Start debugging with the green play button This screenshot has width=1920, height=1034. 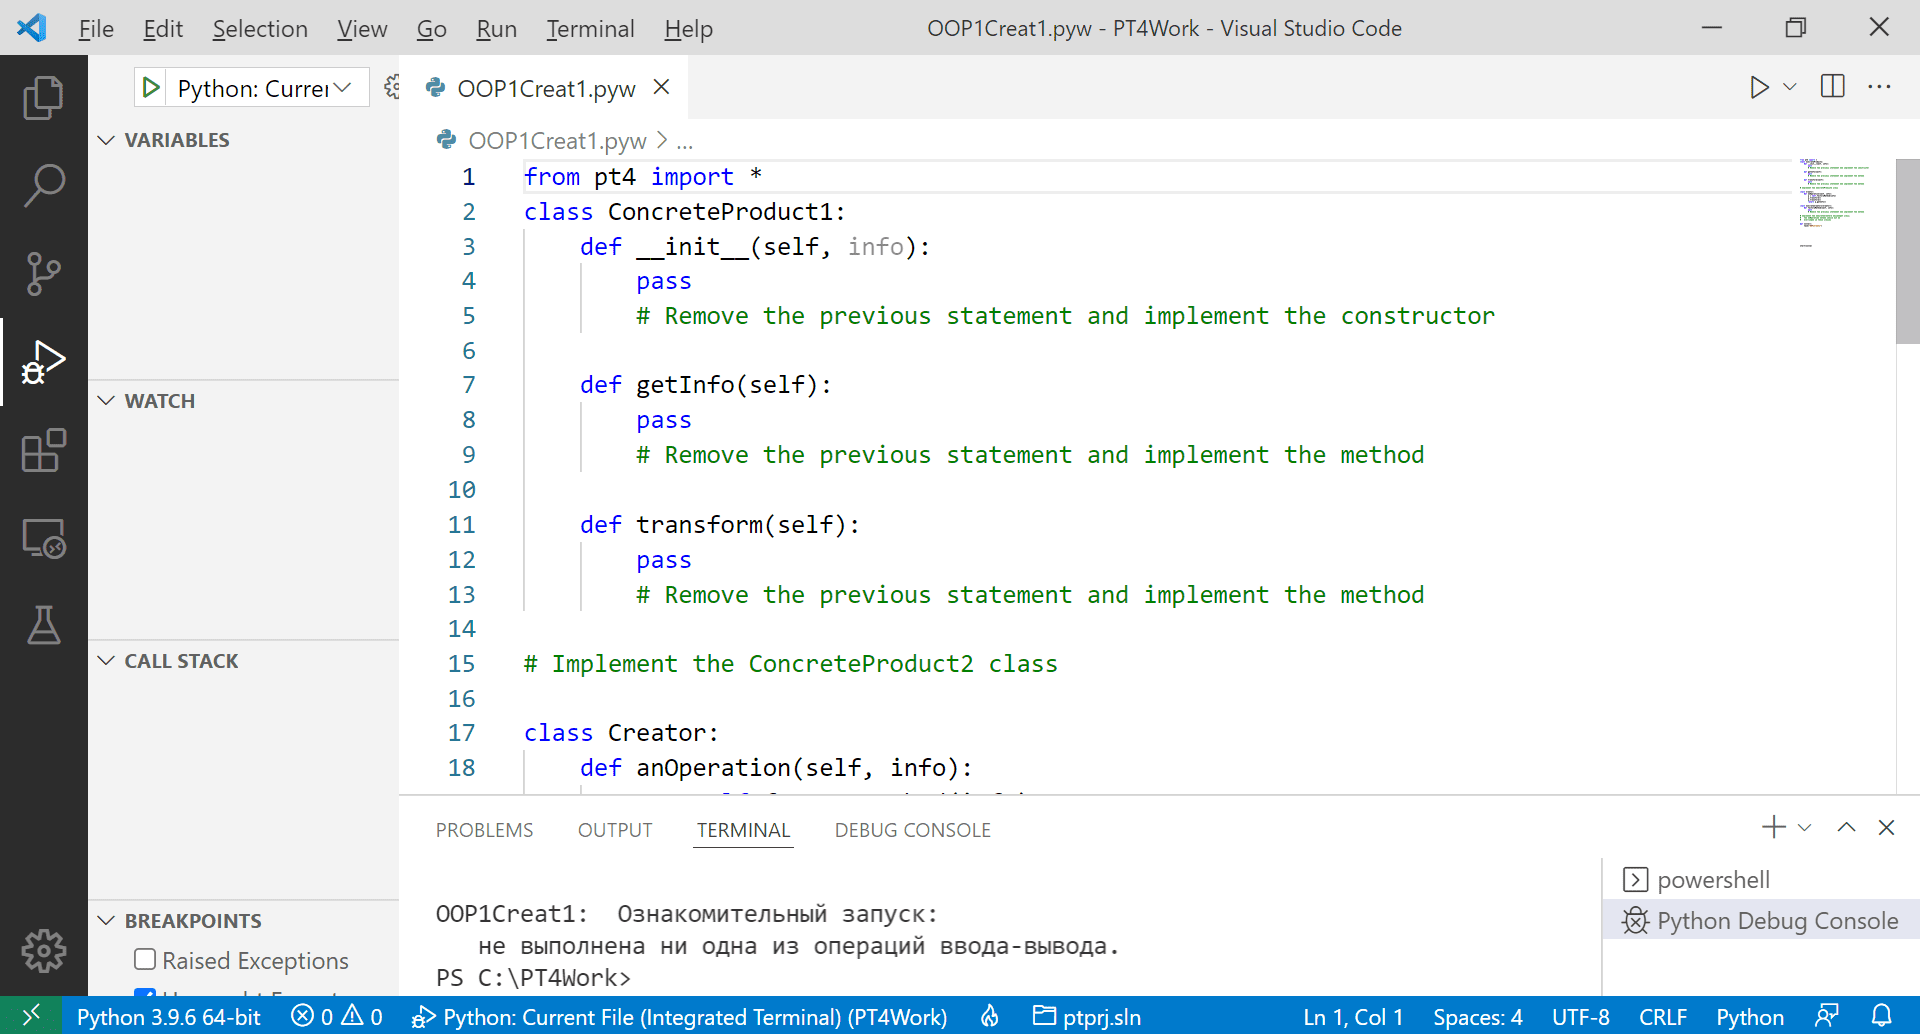pyautogui.click(x=151, y=88)
